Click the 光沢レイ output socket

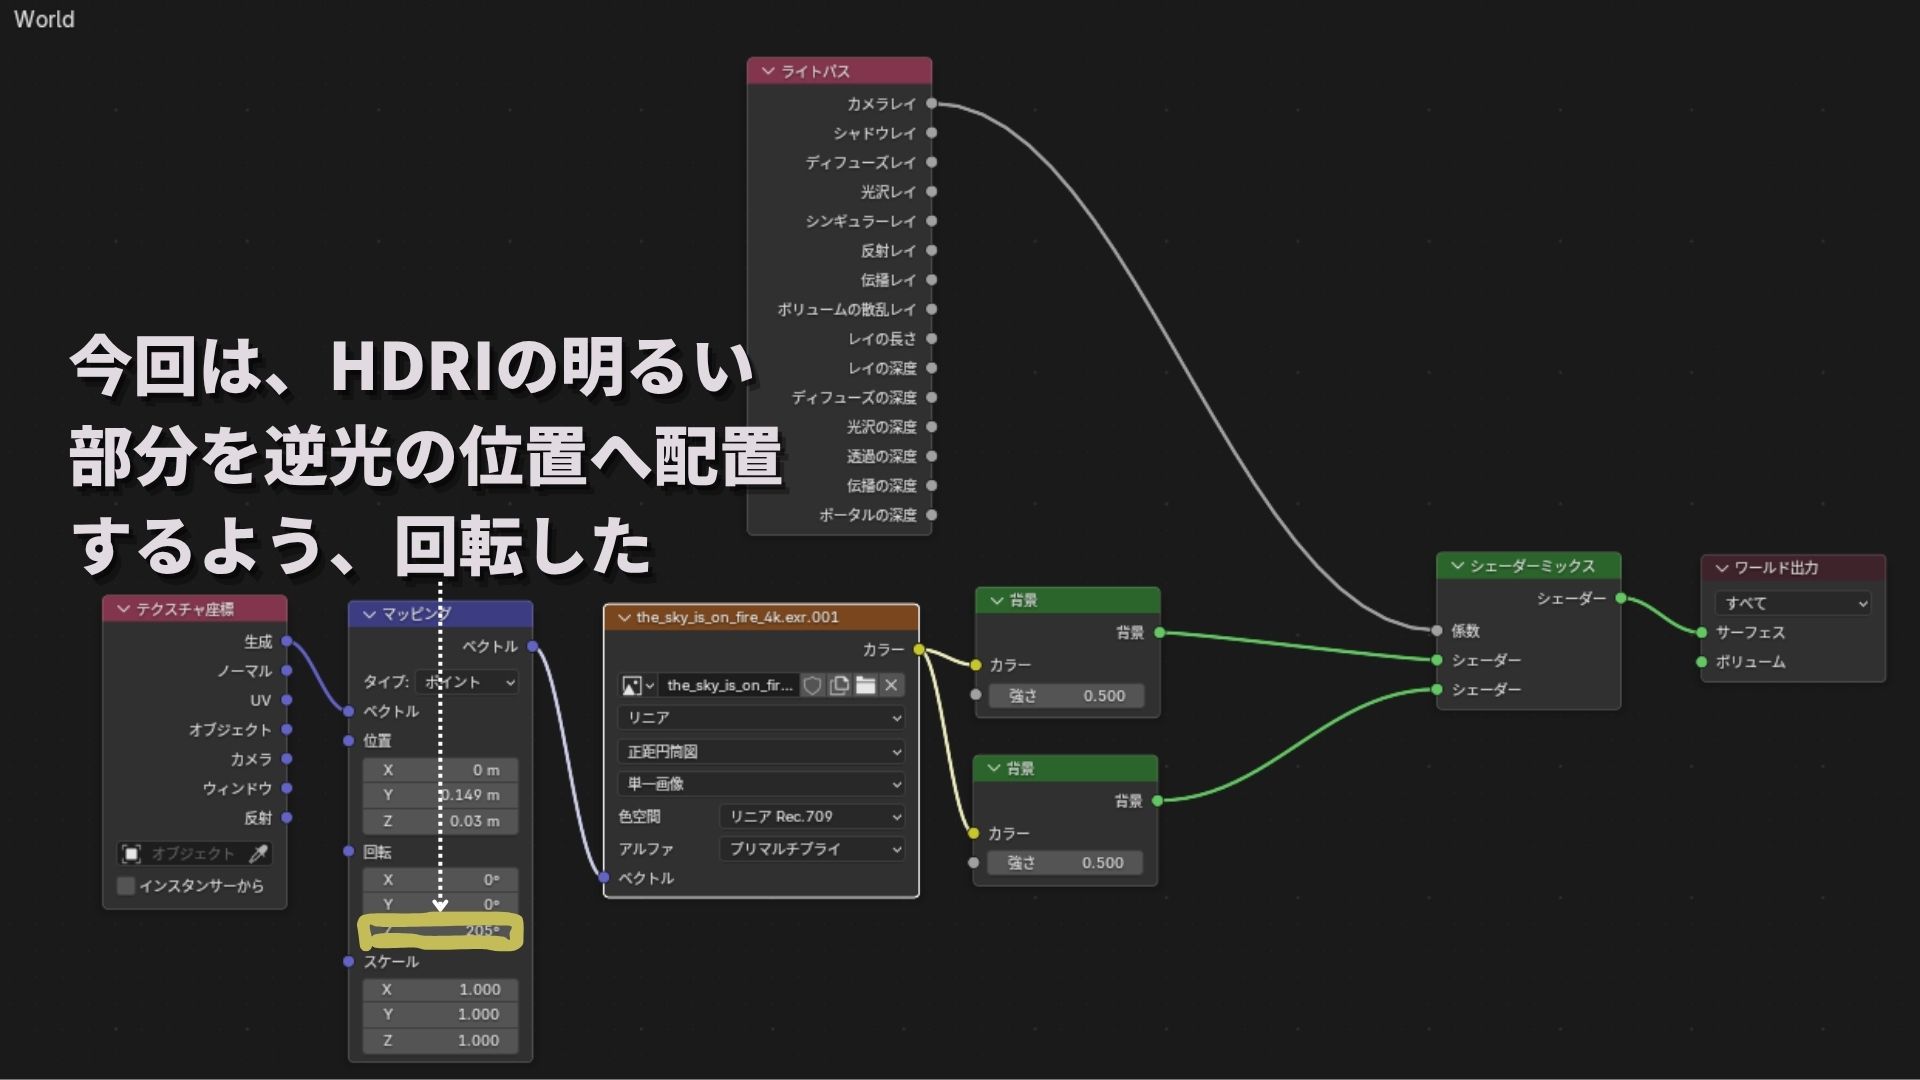(931, 191)
